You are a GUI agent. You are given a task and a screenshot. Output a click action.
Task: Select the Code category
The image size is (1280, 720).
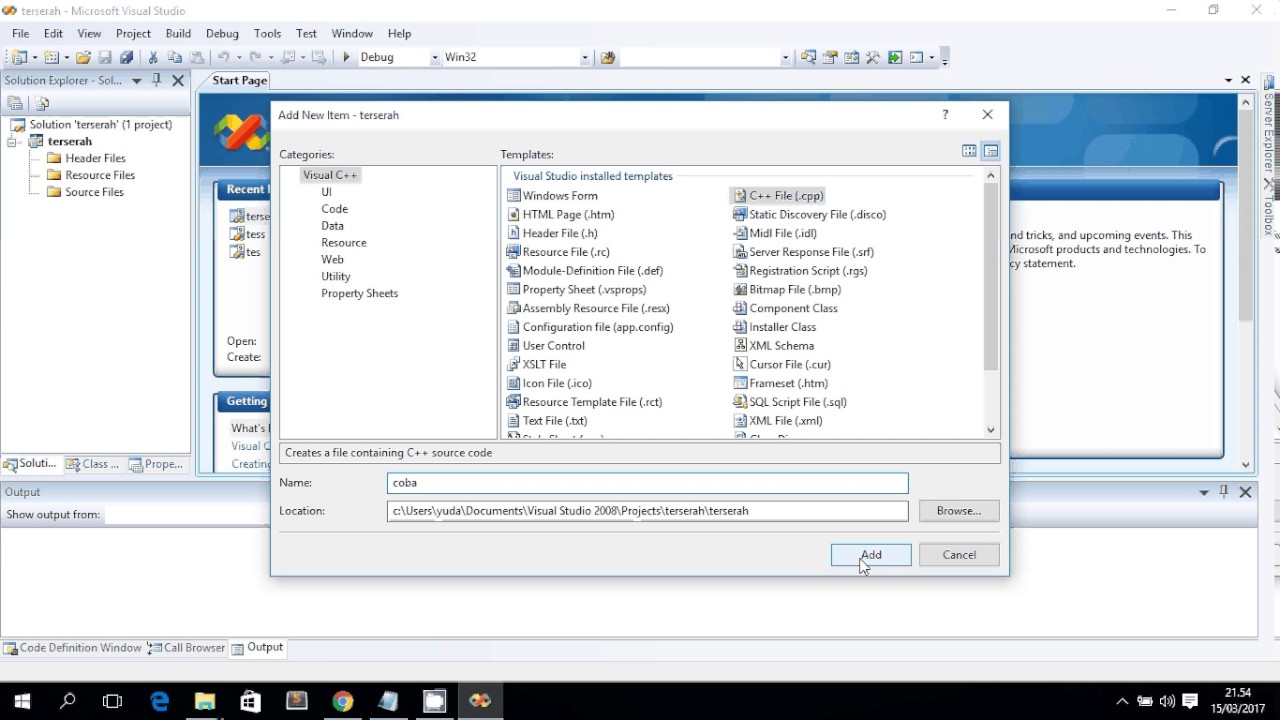334,209
